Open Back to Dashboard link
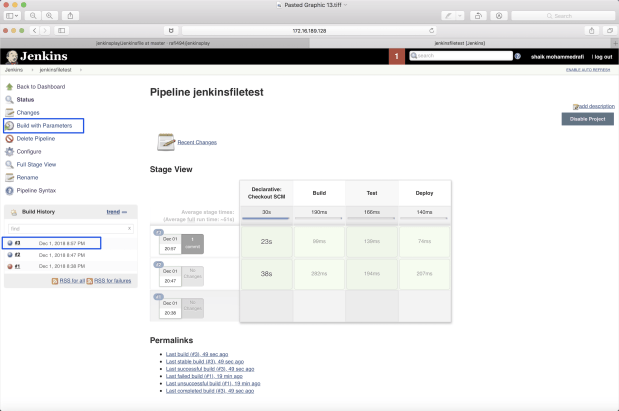This screenshot has width=619, height=411. (41, 86)
